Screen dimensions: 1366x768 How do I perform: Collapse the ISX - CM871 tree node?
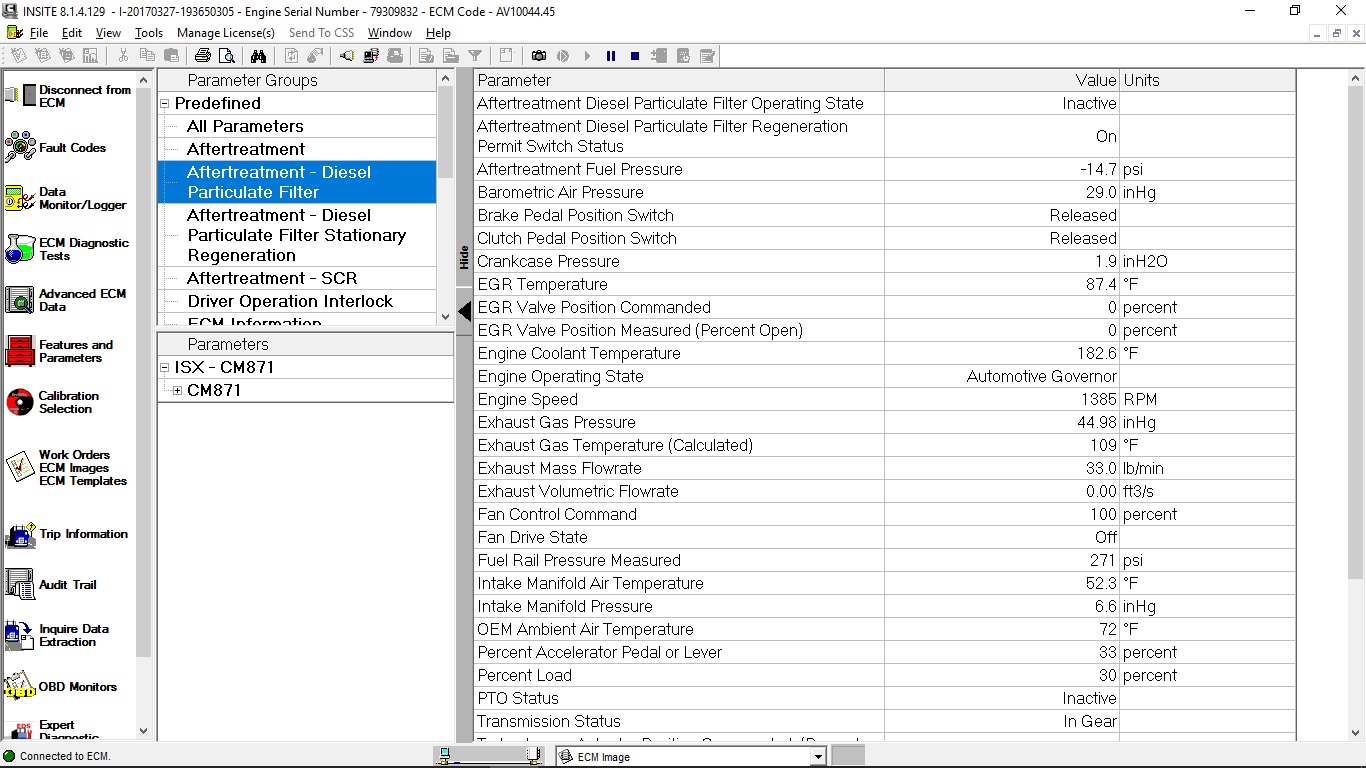(165, 368)
